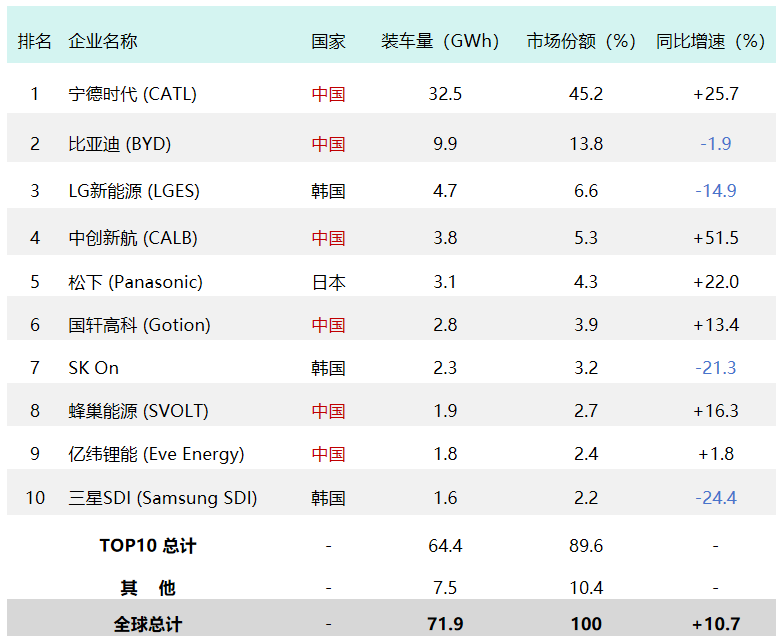Select the 市场份额（%）header cell
The image size is (784, 640).
582,41
